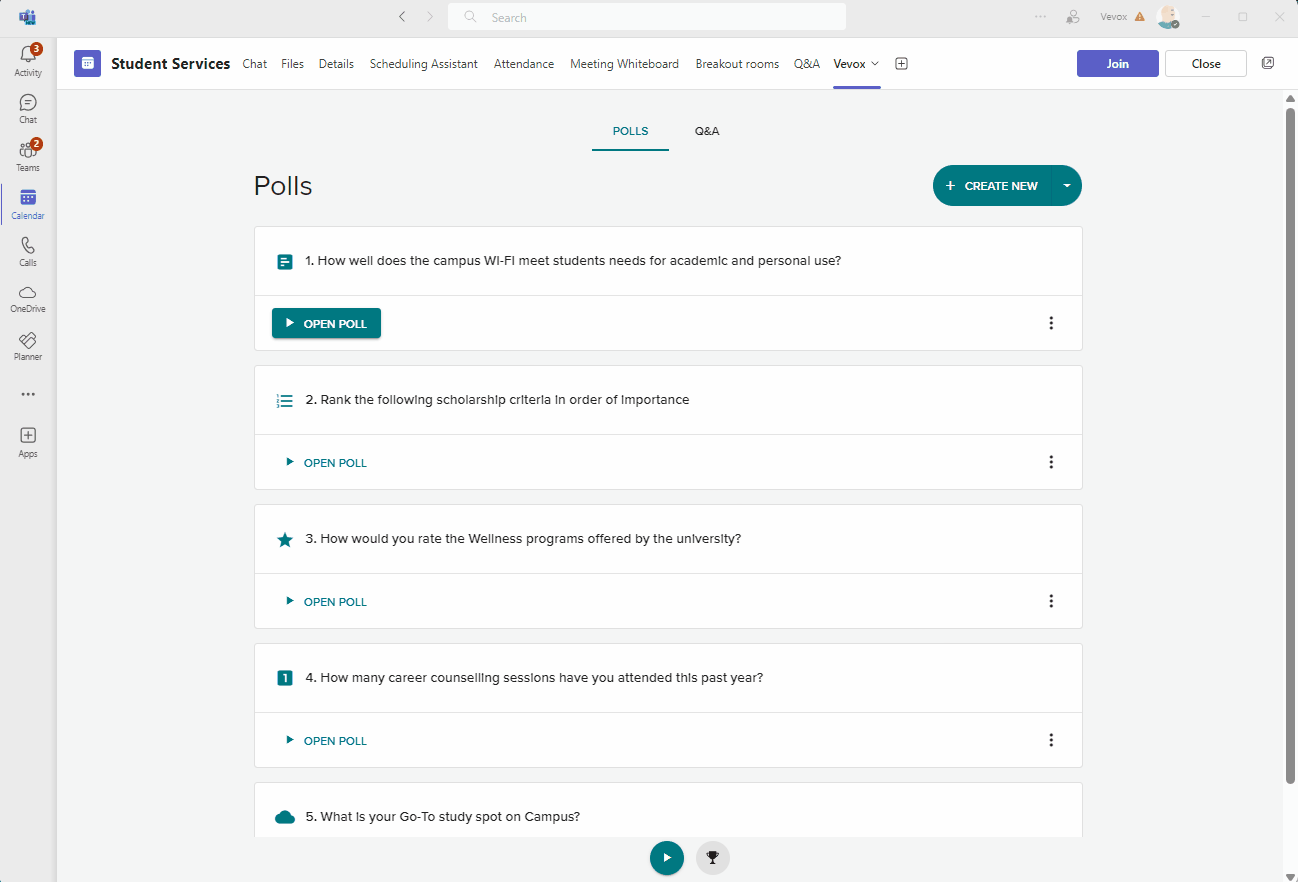Expand the Create New dropdown arrow
1298x882 pixels.
click(1066, 185)
